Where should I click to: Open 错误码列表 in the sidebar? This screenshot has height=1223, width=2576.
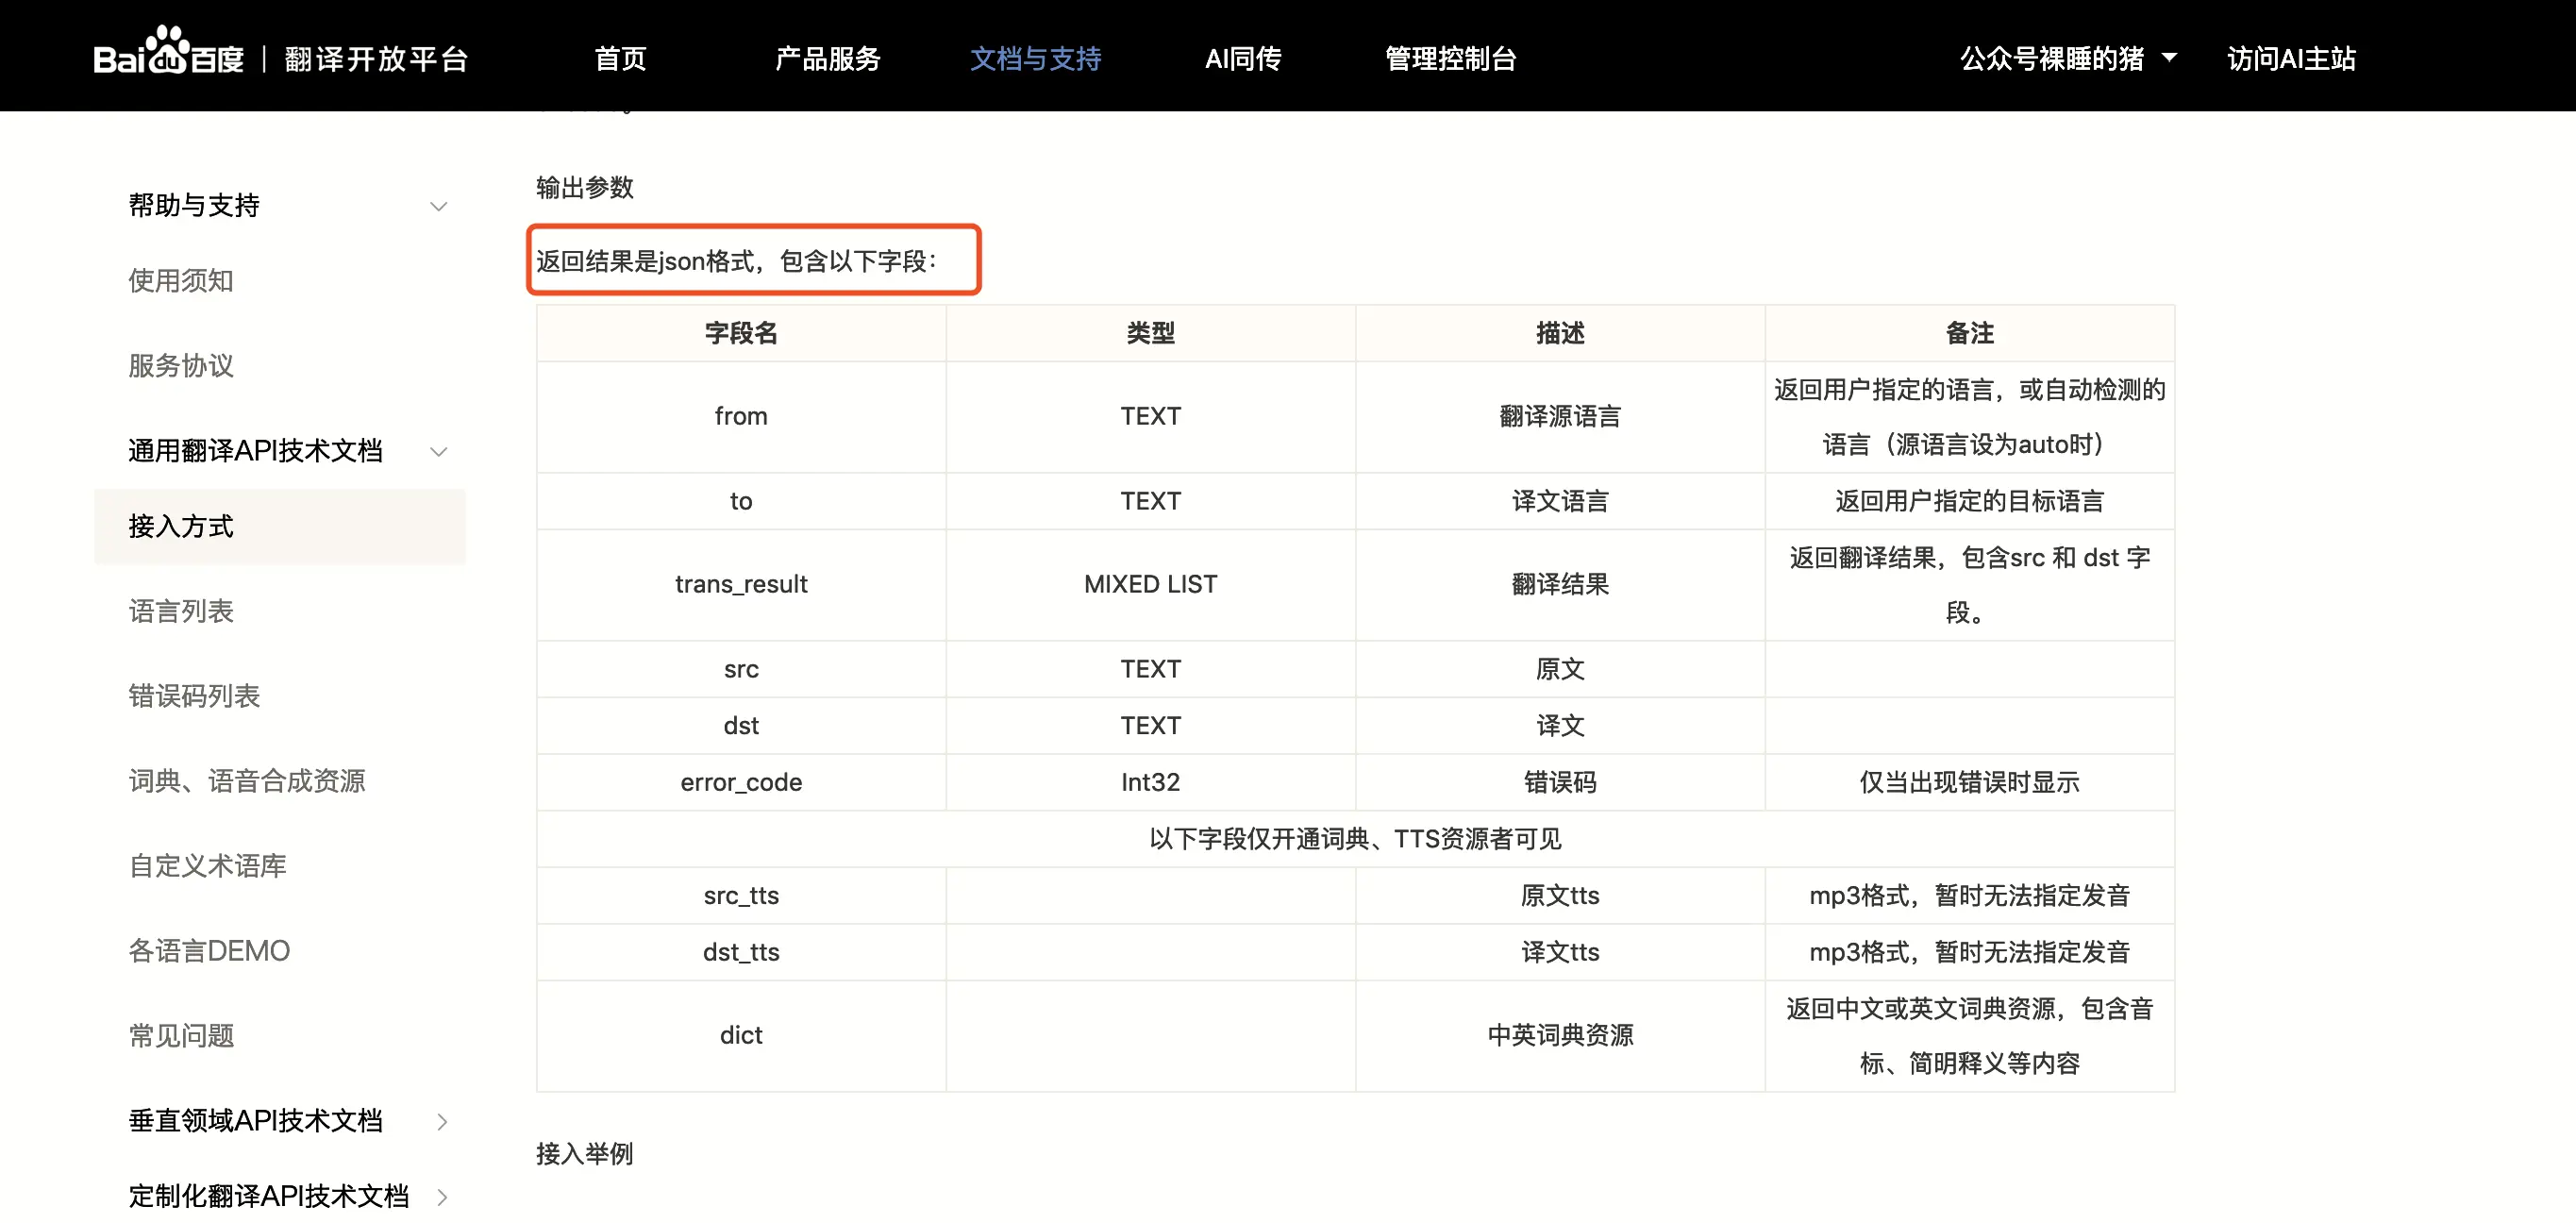point(194,696)
